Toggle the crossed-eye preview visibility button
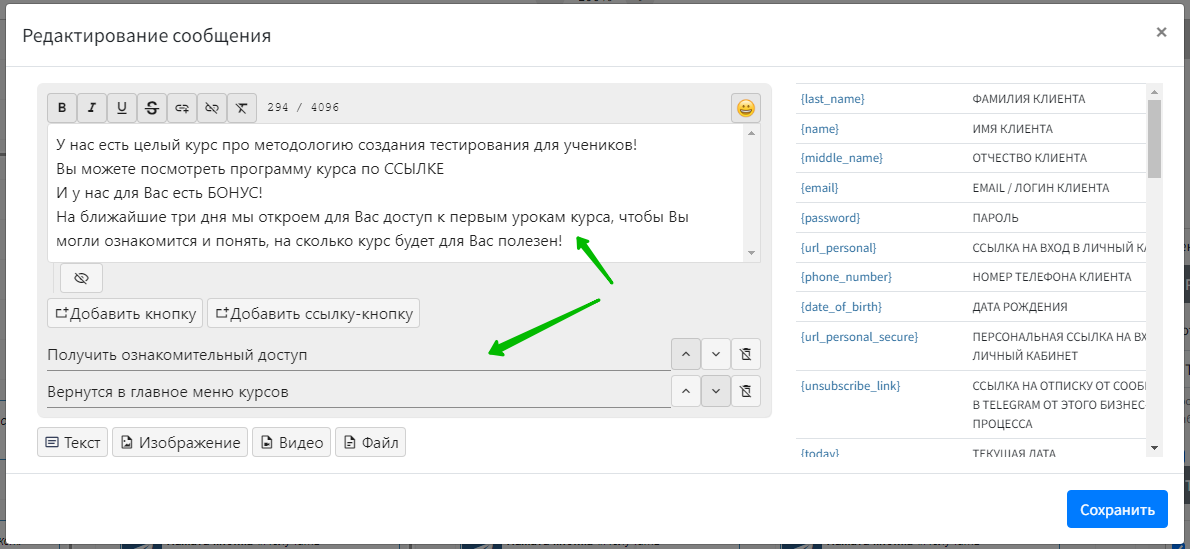Image resolution: width=1190 pixels, height=549 pixels. 81,278
